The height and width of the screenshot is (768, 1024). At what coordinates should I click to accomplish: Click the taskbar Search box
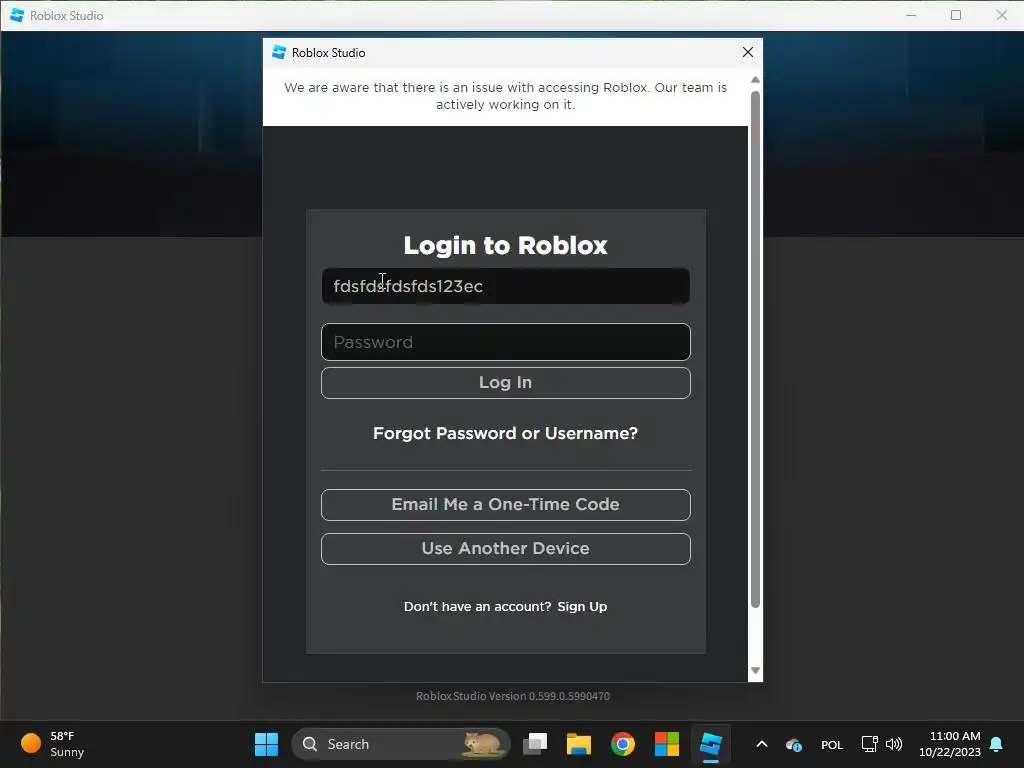[400, 744]
